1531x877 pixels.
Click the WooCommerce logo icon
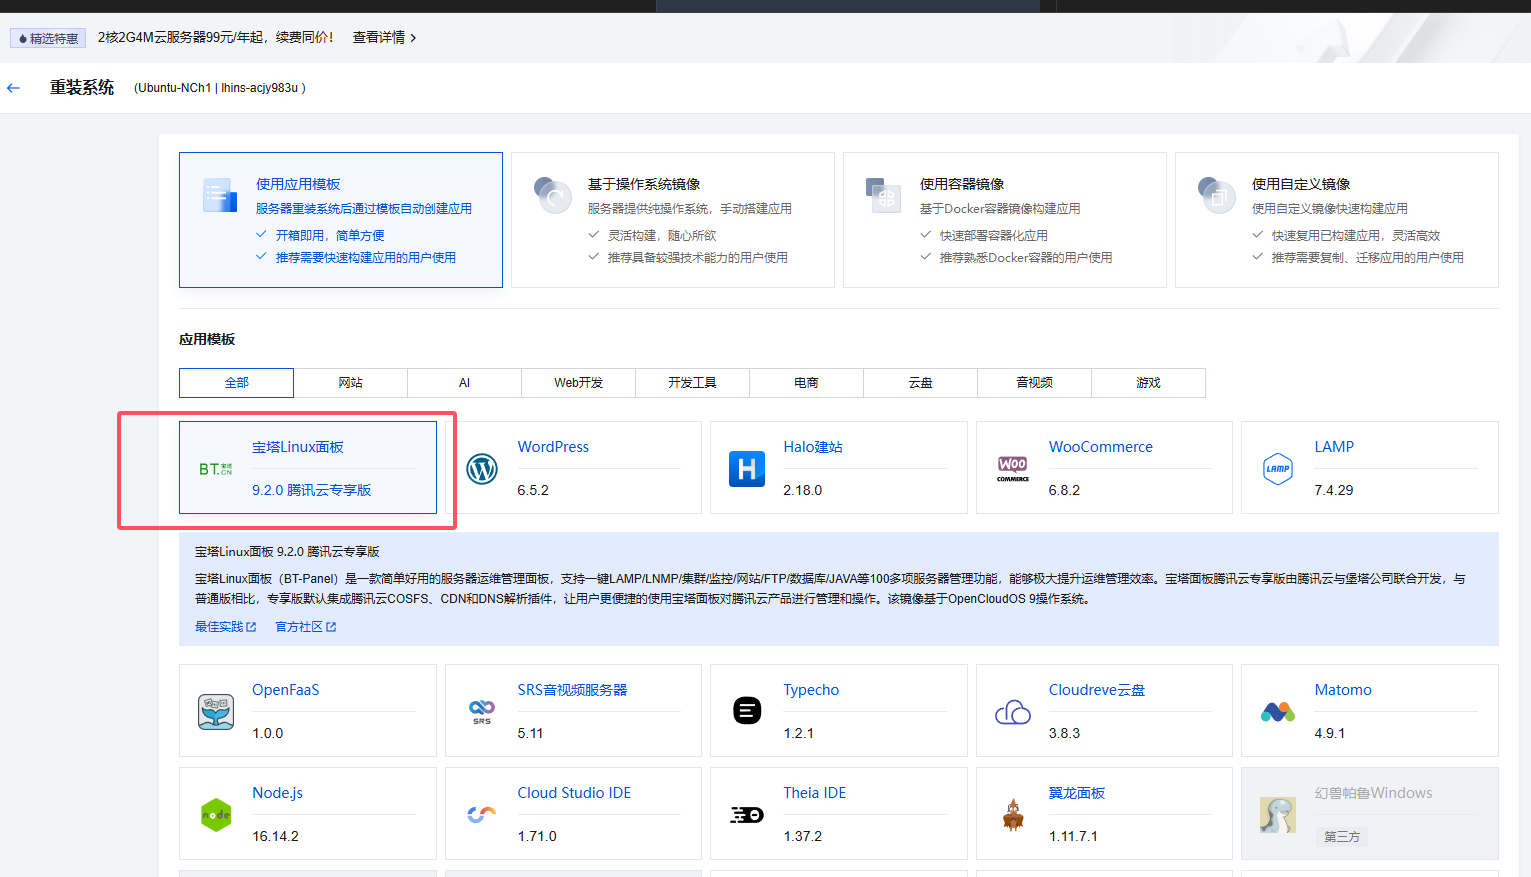pos(1012,468)
